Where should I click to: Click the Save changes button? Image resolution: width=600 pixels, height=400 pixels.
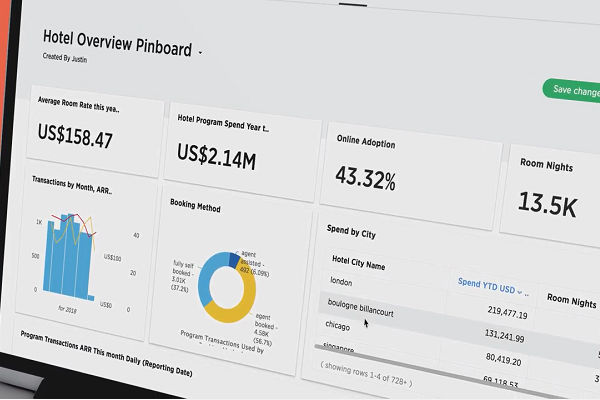(572, 91)
